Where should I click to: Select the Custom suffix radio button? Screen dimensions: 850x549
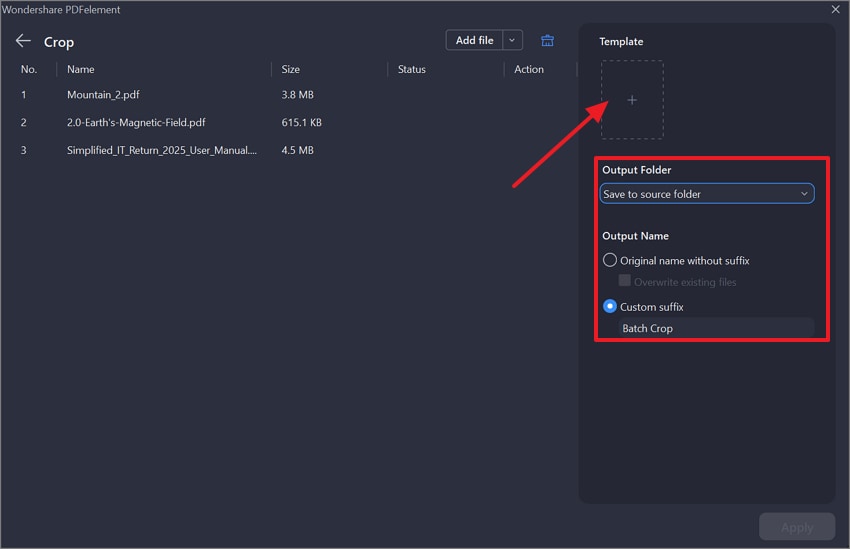pos(610,306)
